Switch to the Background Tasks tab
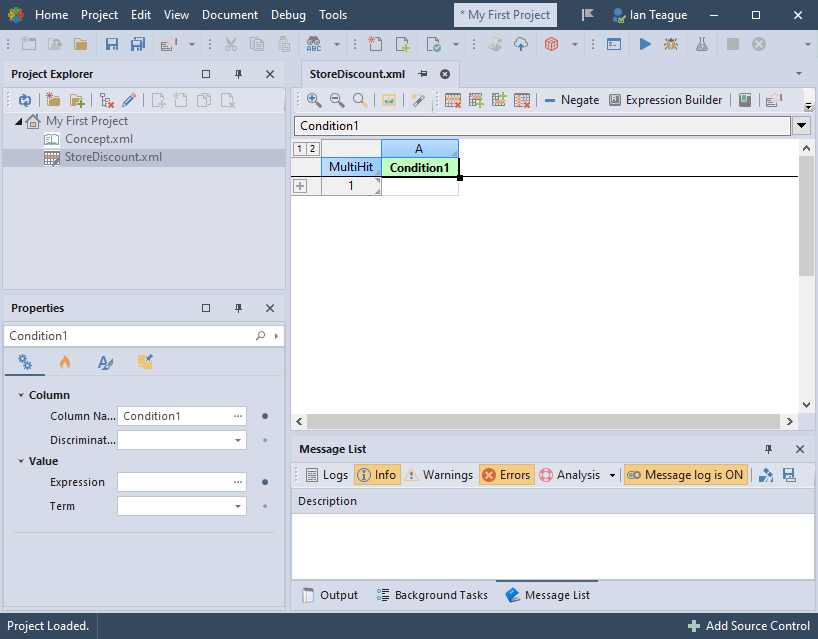Screen dimensions: 818x639 [x=432, y=595]
